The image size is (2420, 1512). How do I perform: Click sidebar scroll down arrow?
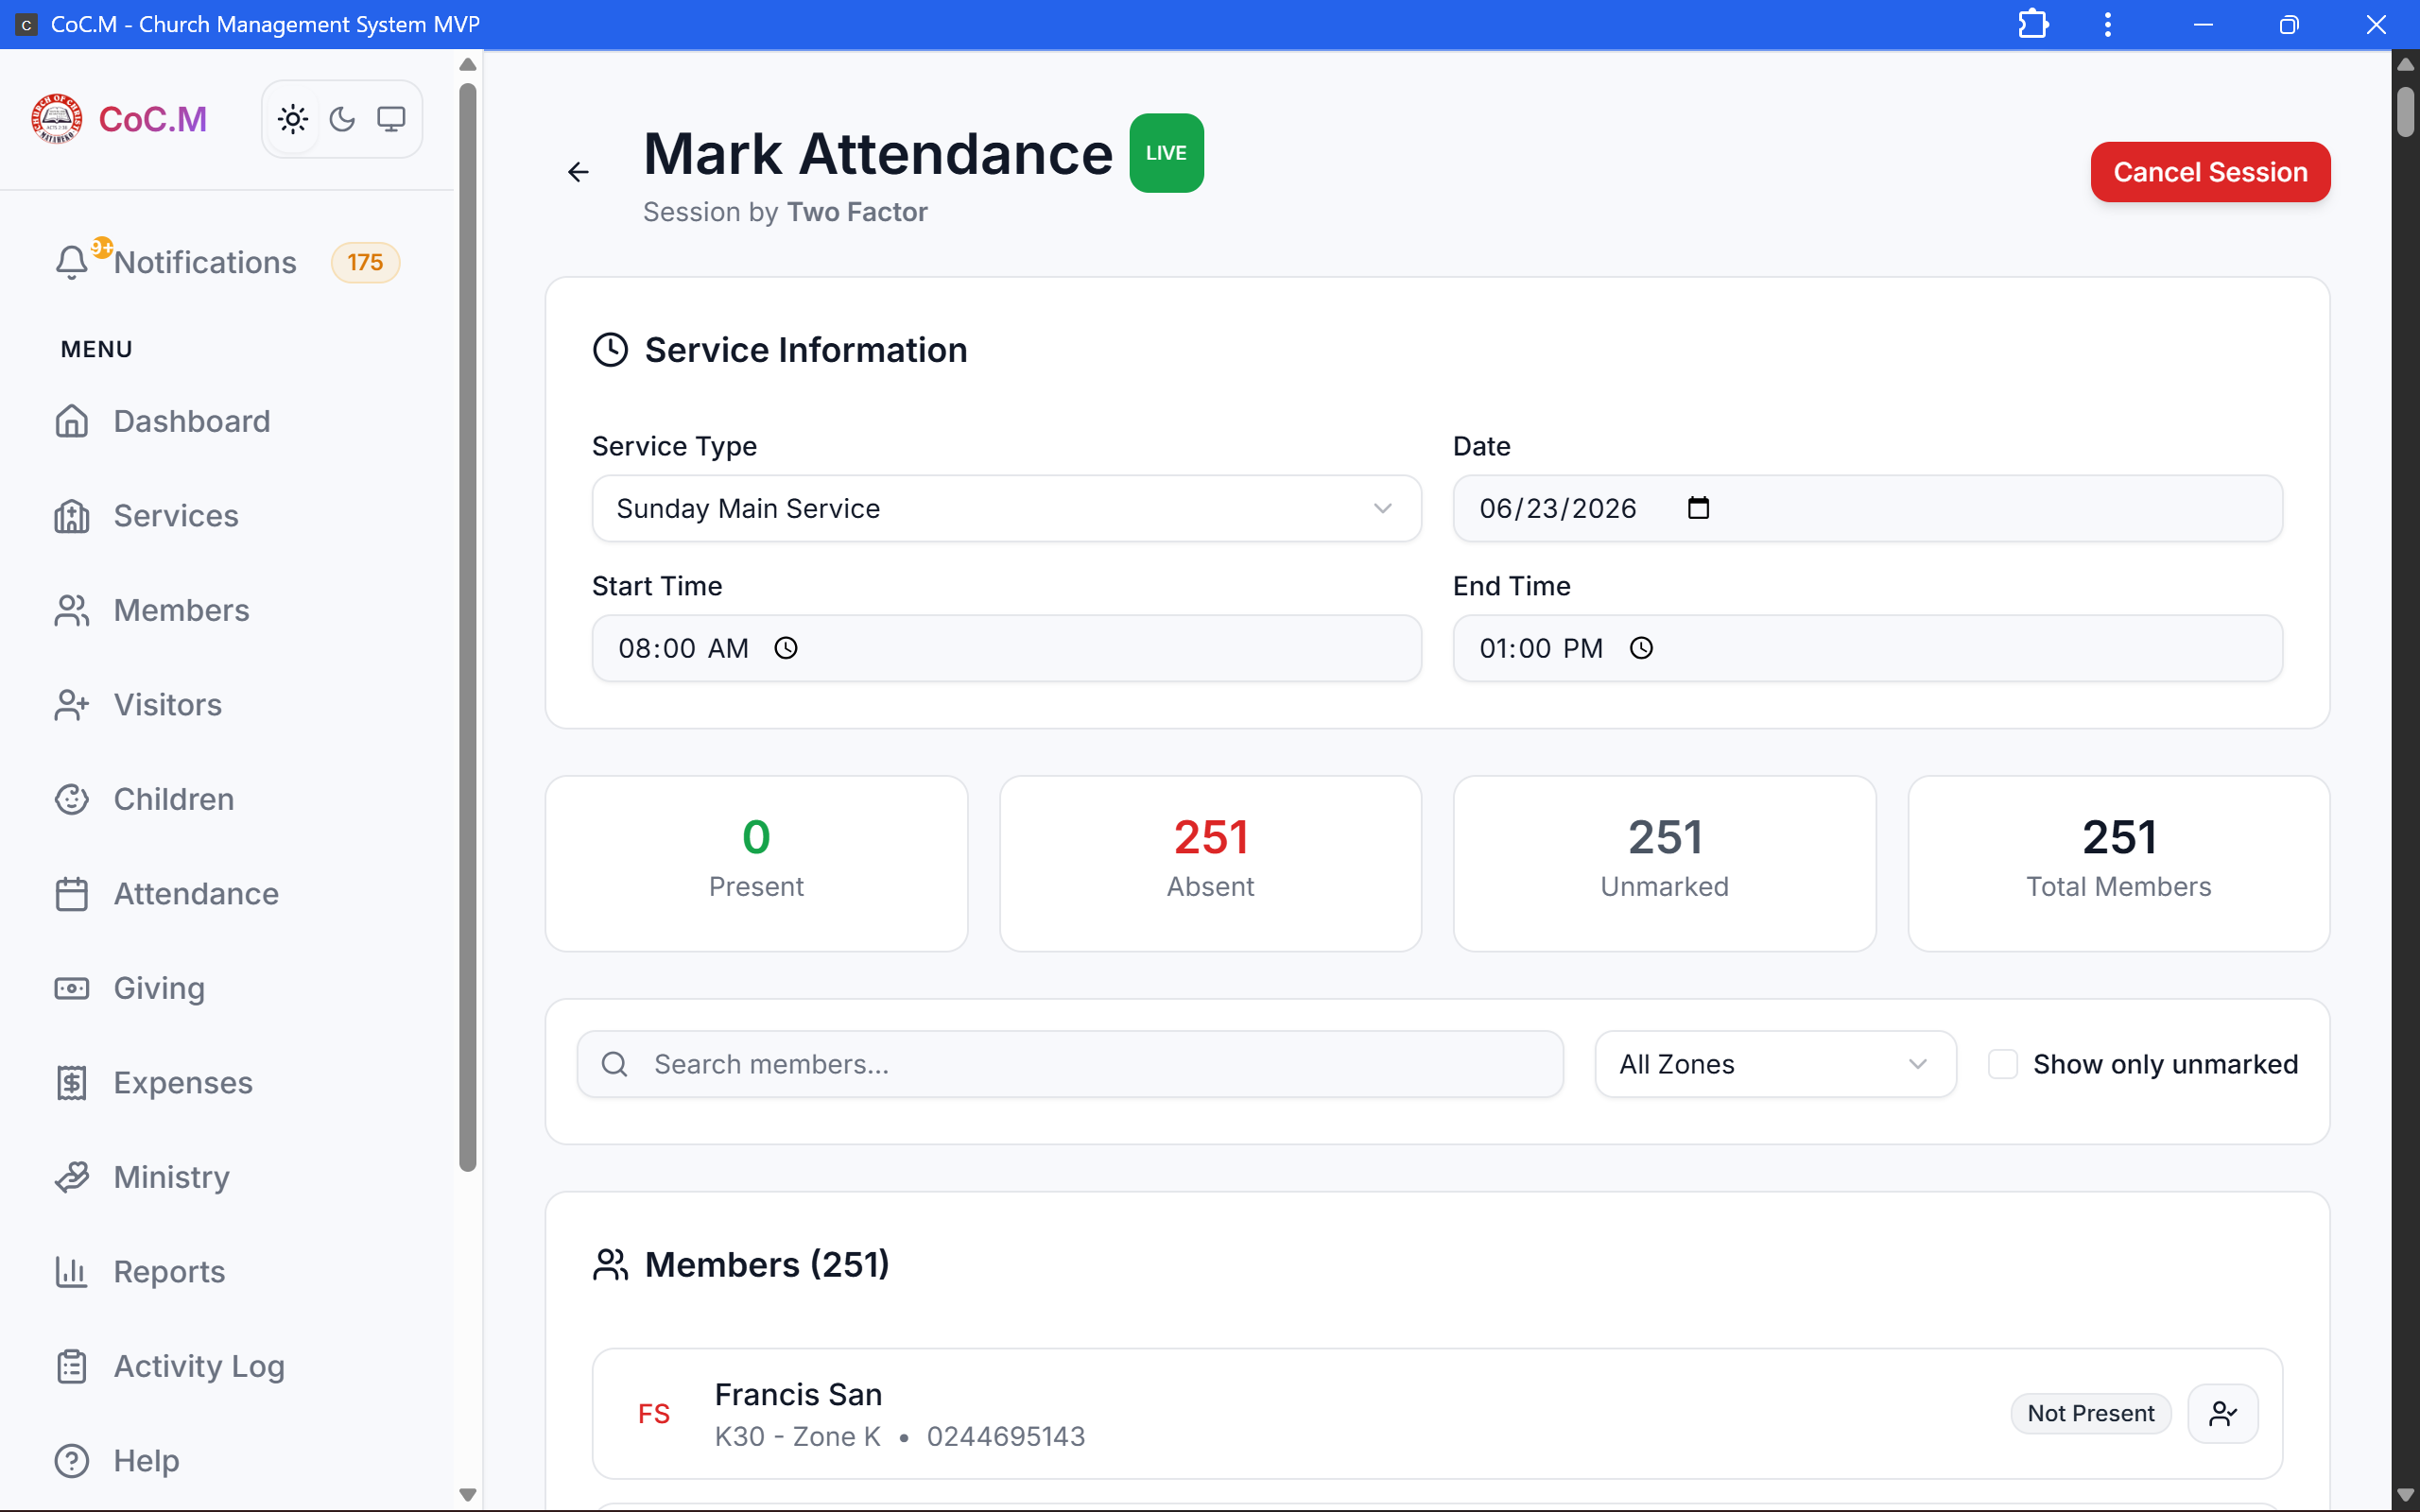pos(467,1495)
